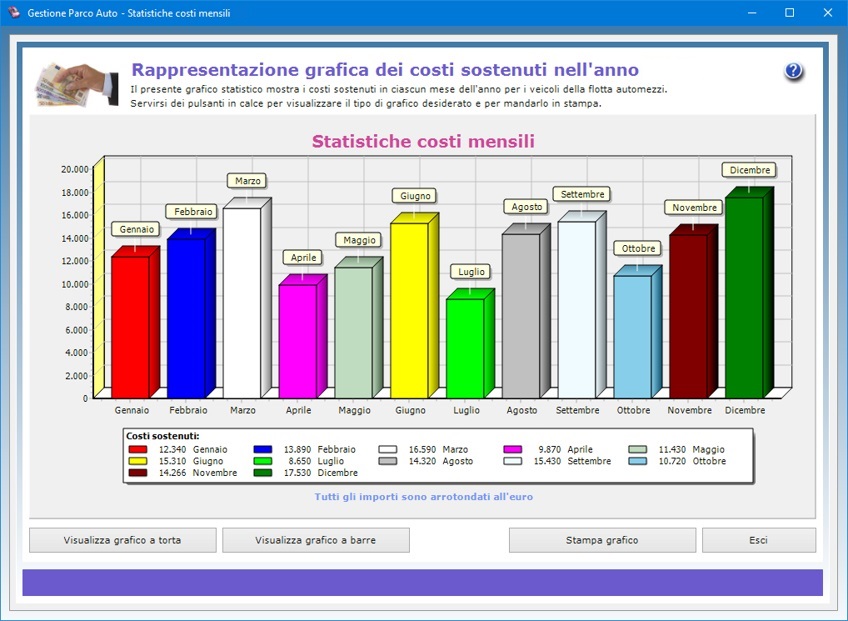
Task: Click the 'Giugno' callout label above bar
Action: point(415,196)
